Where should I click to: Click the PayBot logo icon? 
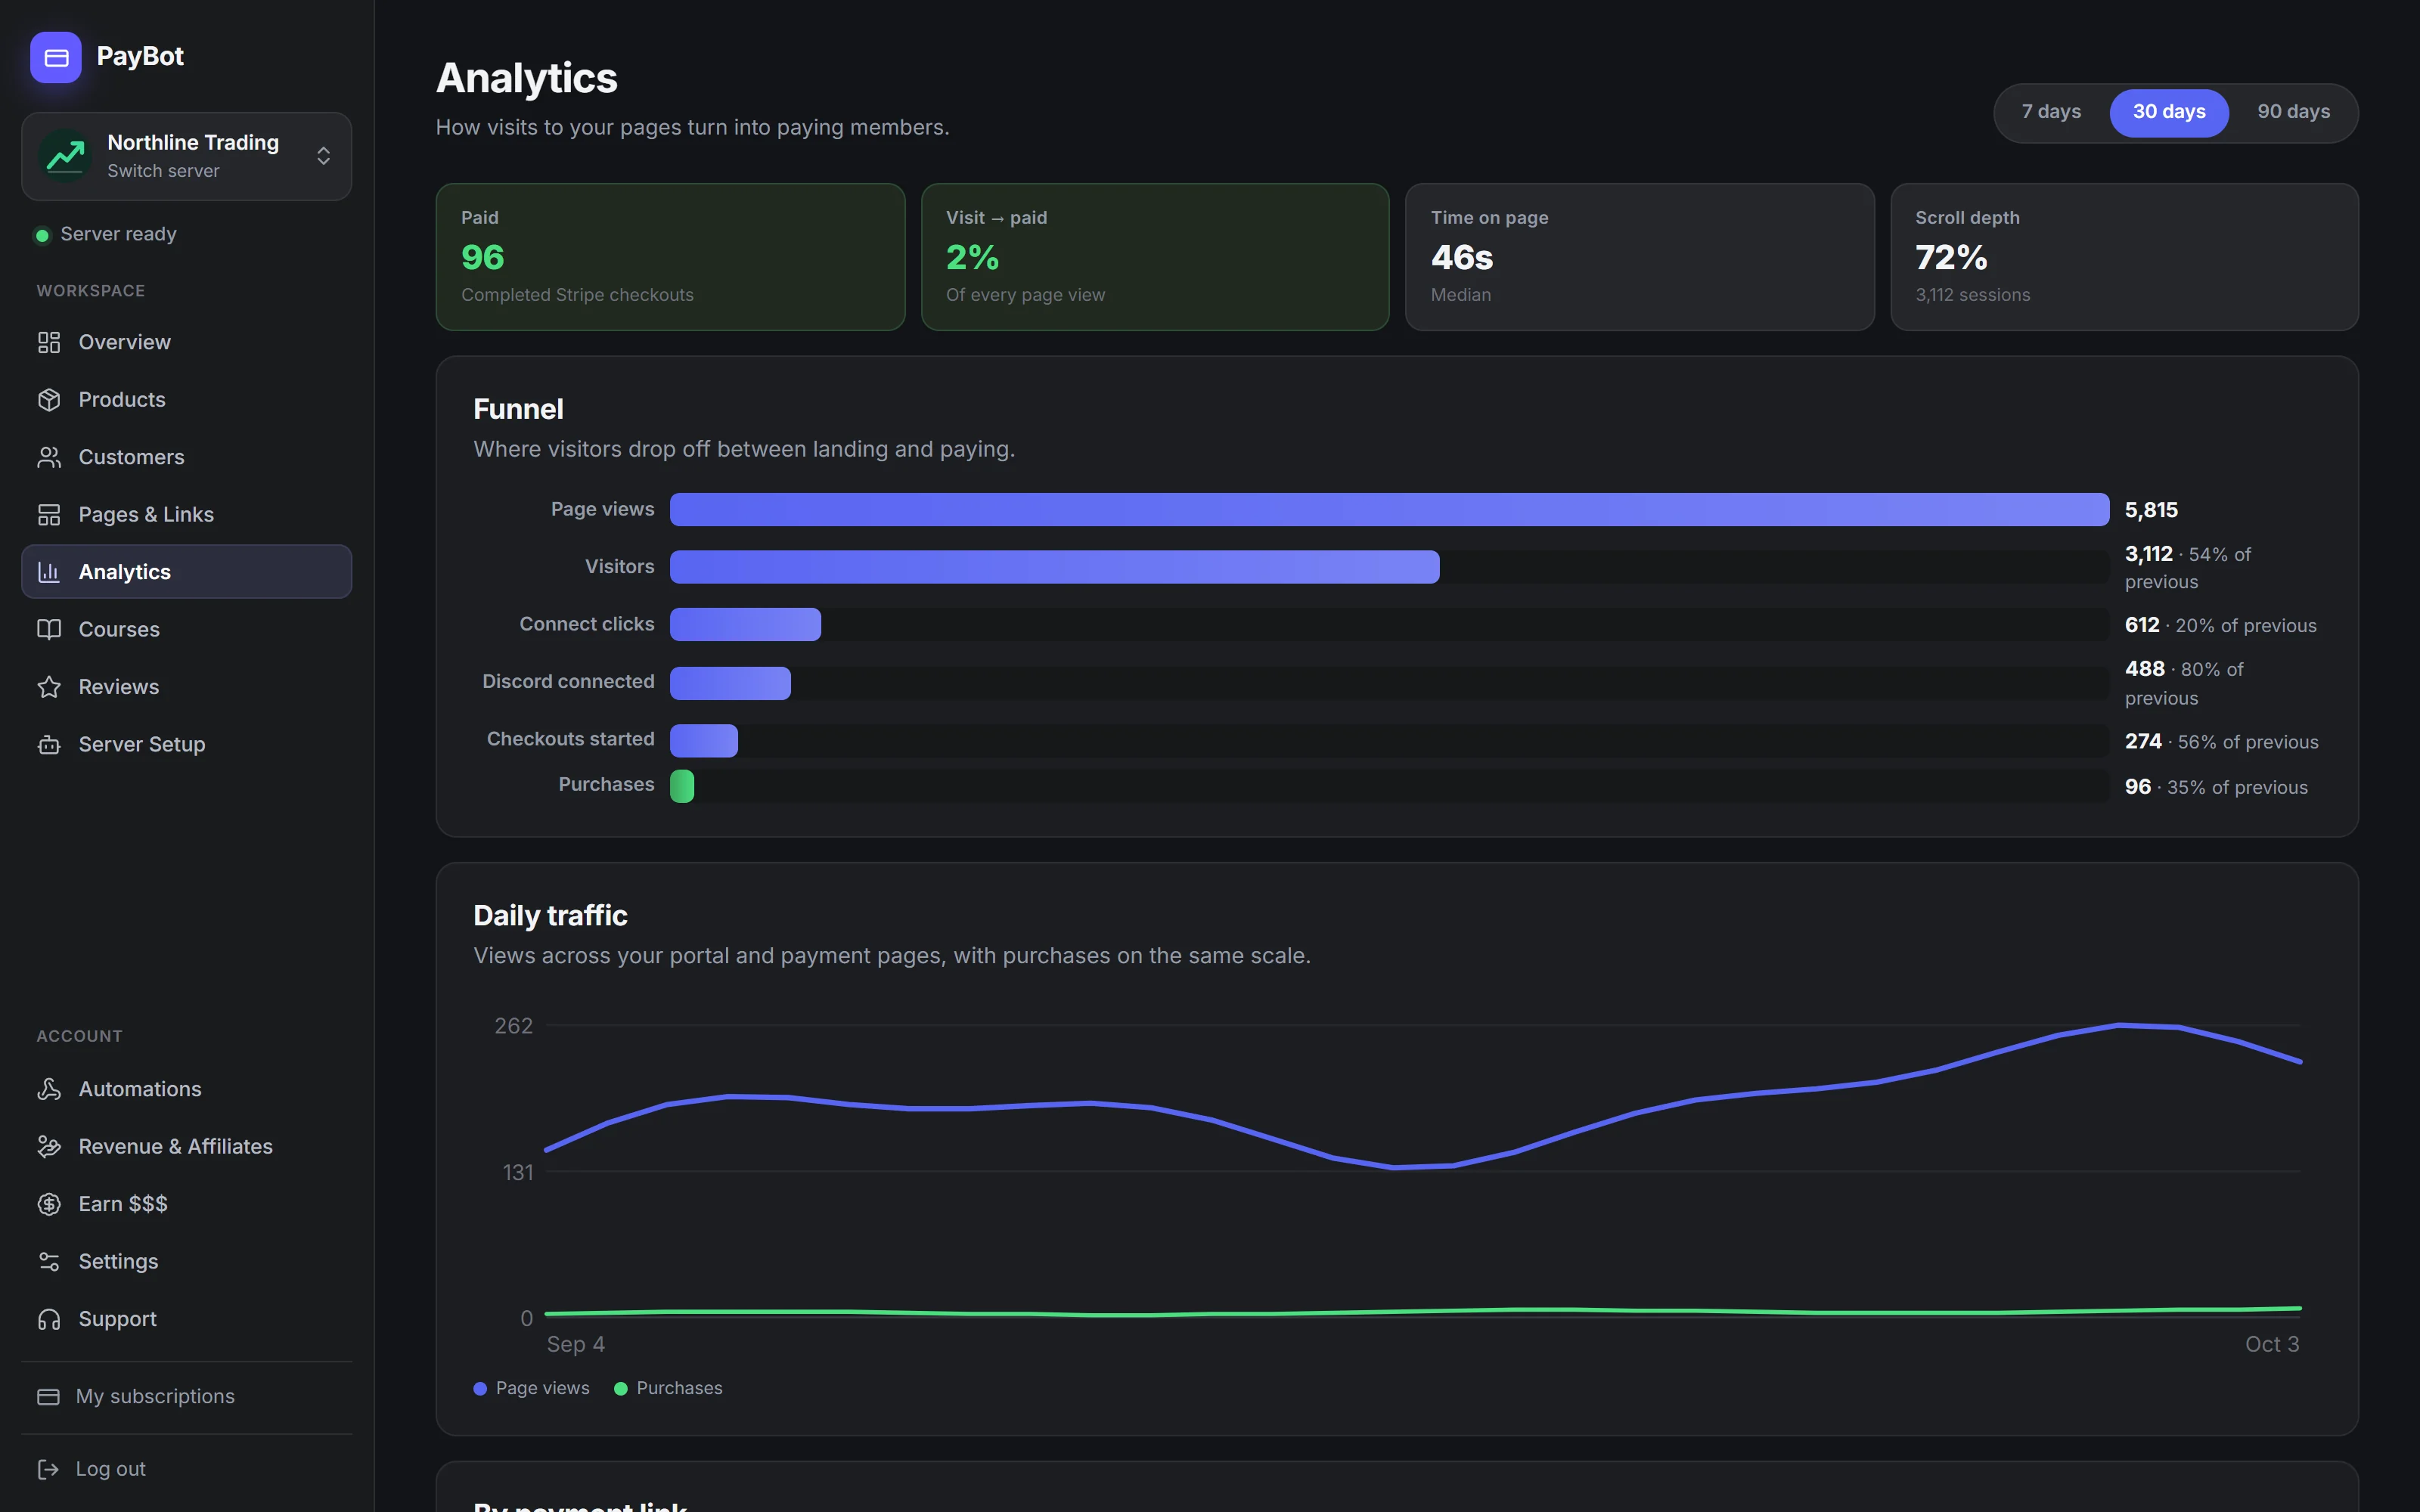point(56,57)
